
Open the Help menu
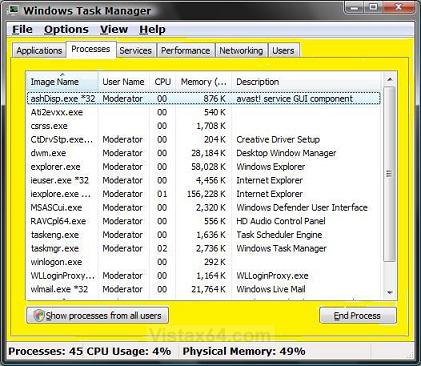tap(152, 29)
